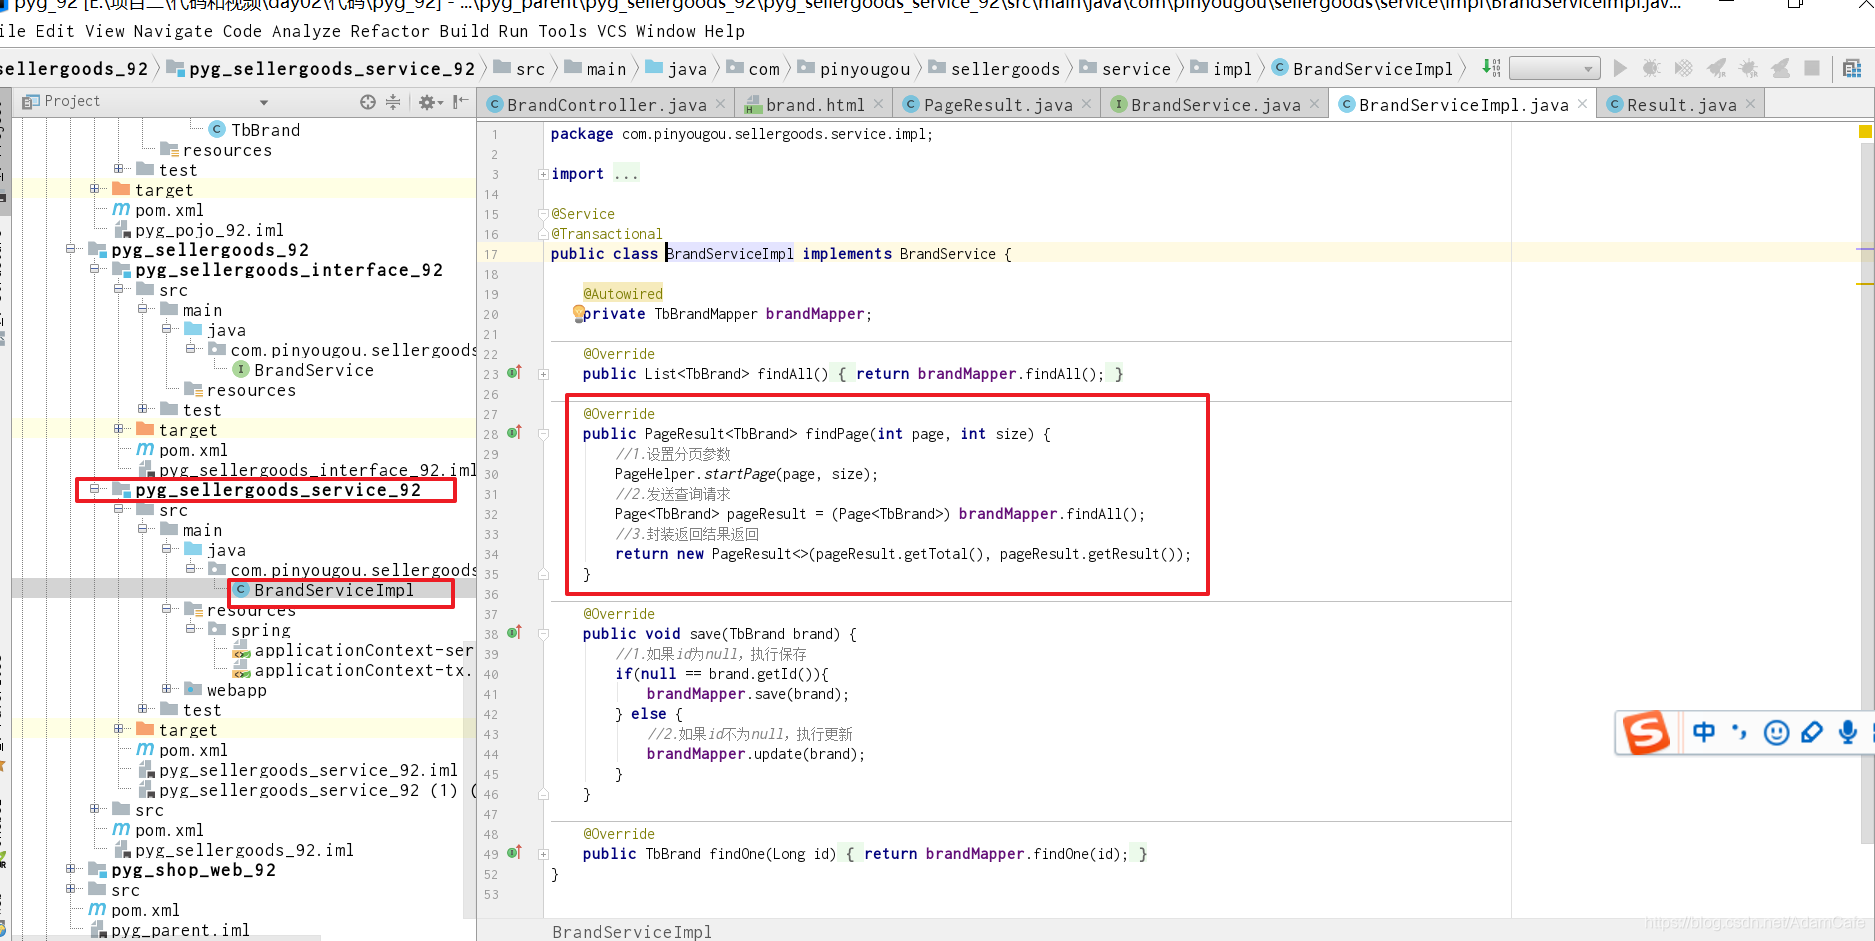Expand the folded import statements
The height and width of the screenshot is (941, 1875).
(x=543, y=174)
